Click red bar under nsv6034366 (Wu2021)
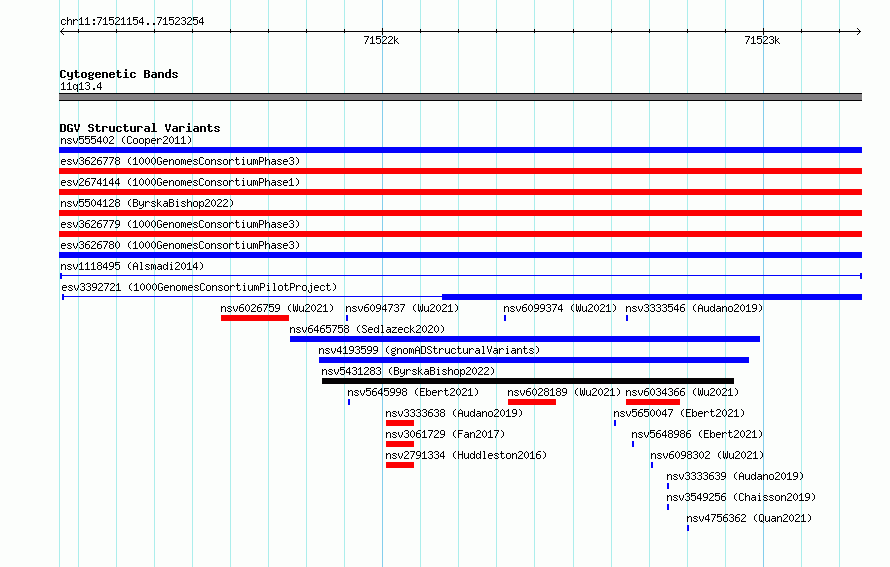This screenshot has height=567, width=890. click(x=653, y=402)
